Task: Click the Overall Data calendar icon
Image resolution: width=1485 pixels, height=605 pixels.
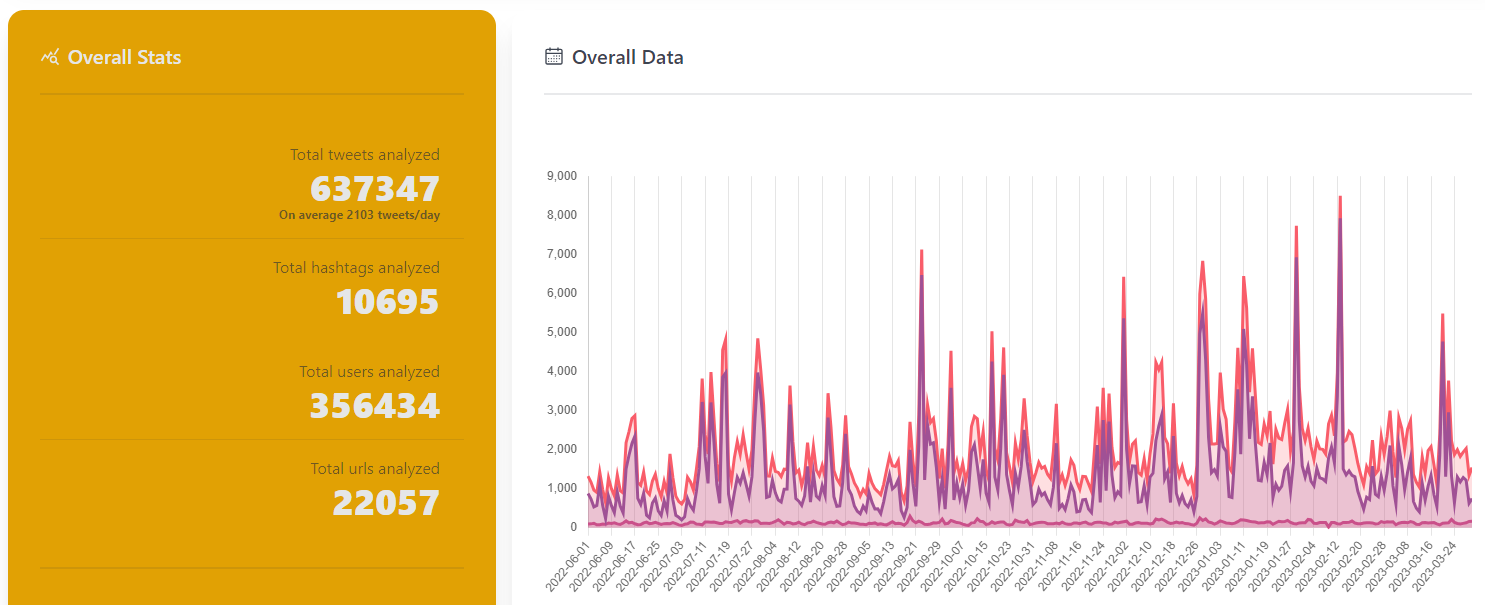Action: 553,56
